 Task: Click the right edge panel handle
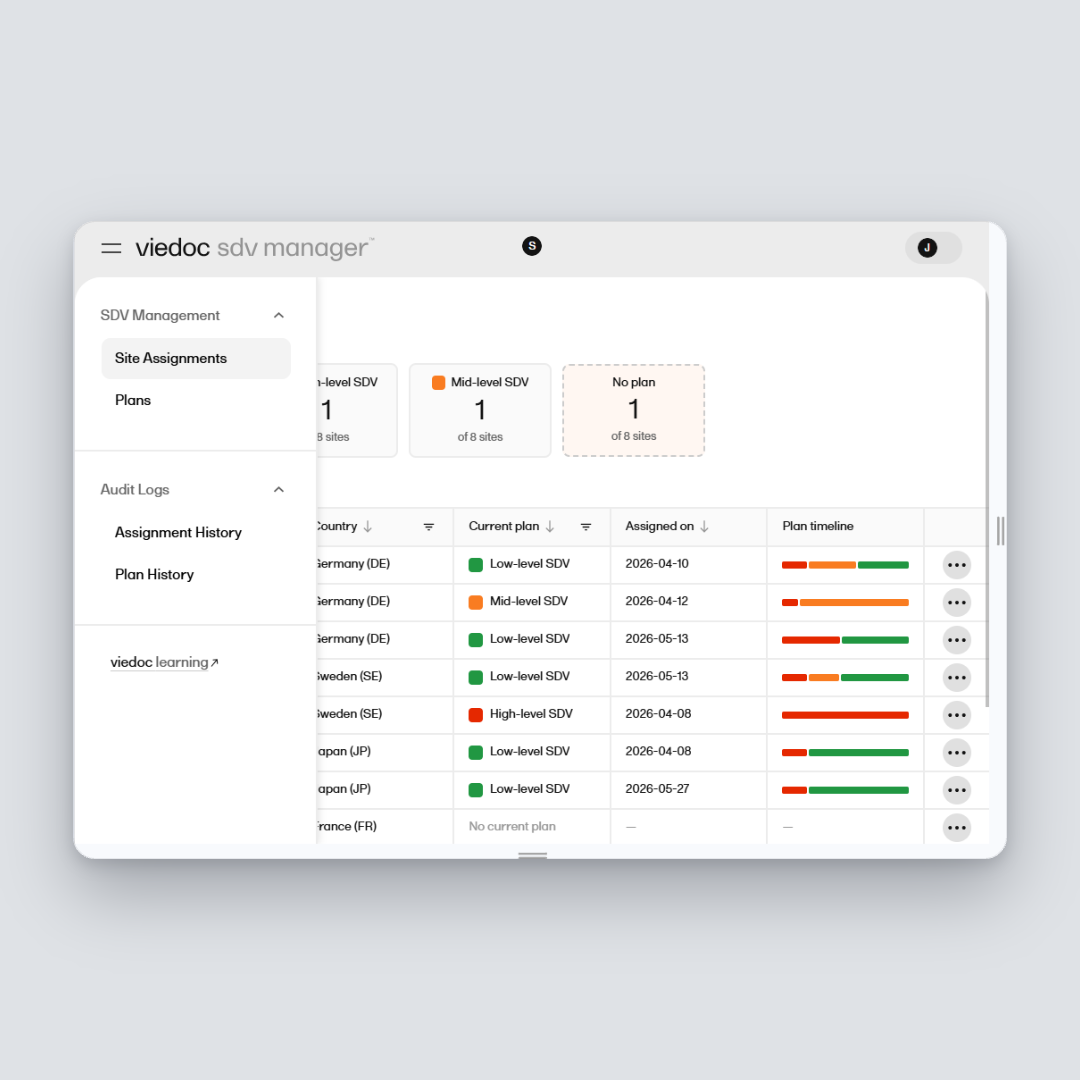1001,531
